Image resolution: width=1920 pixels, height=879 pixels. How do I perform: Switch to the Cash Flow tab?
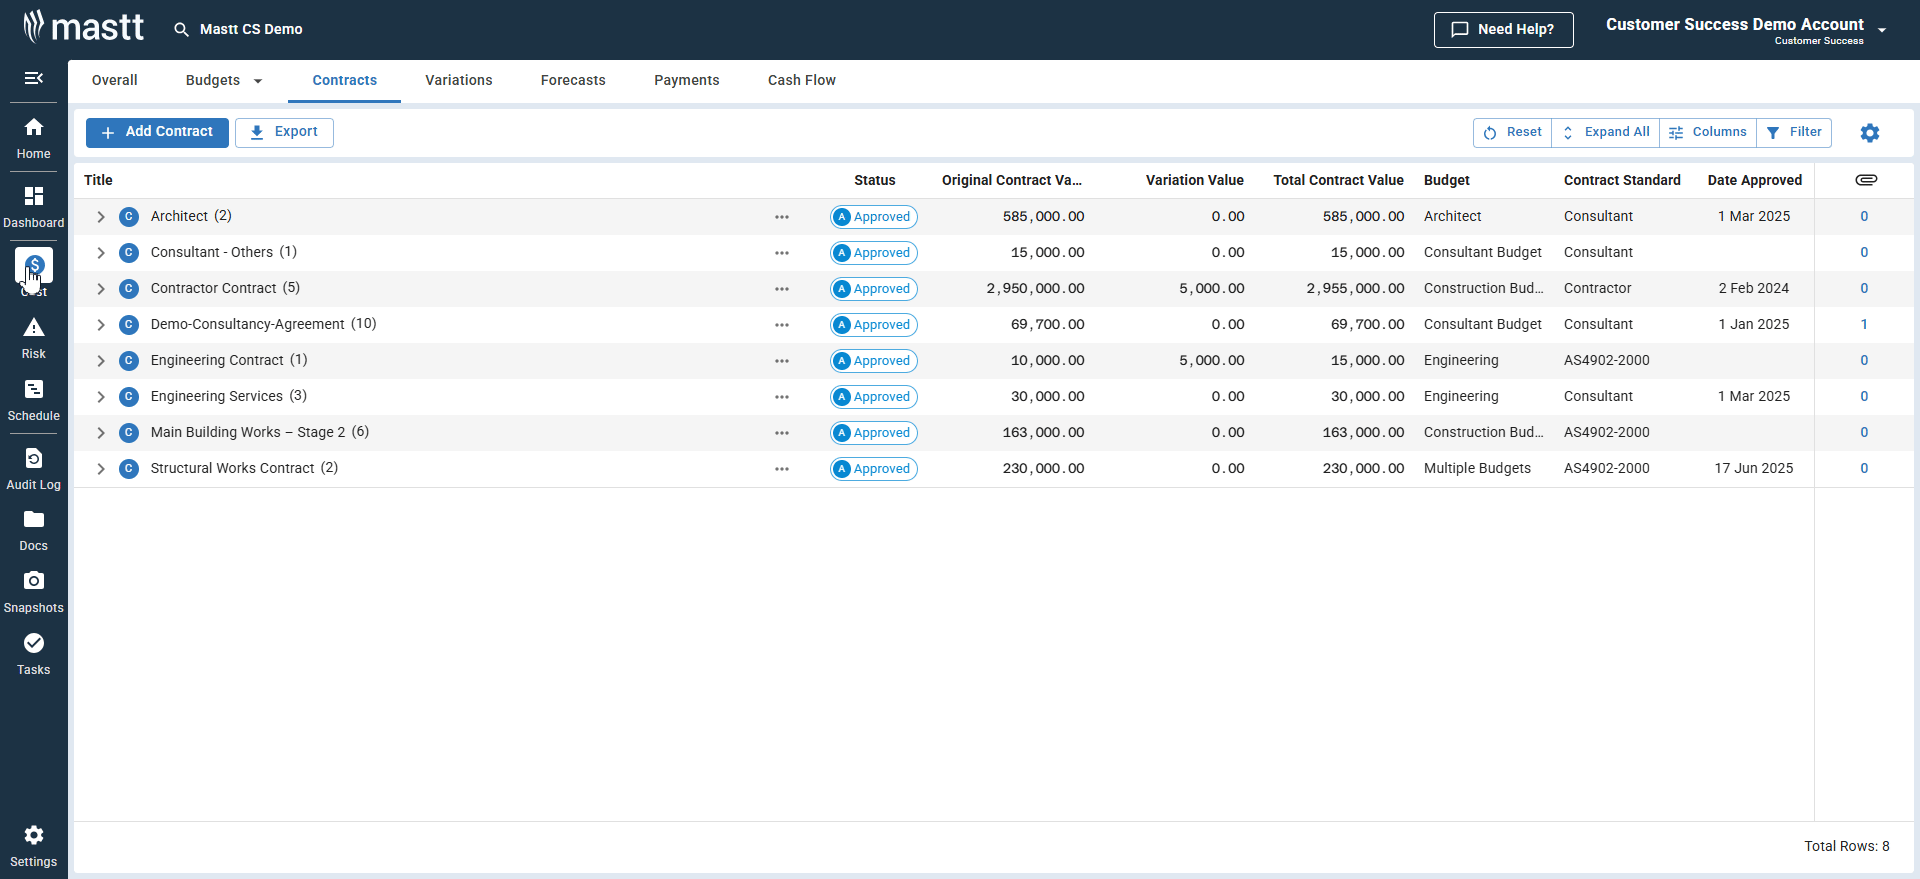pos(801,81)
